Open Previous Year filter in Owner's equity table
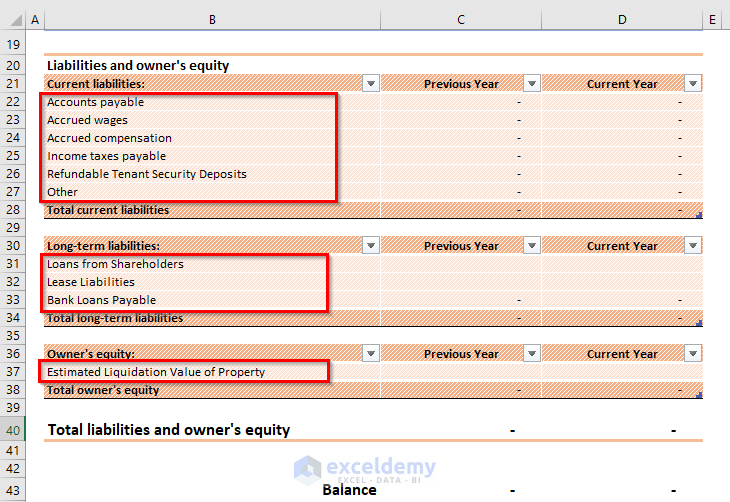Screen dimensions: 730x502 click(532, 353)
